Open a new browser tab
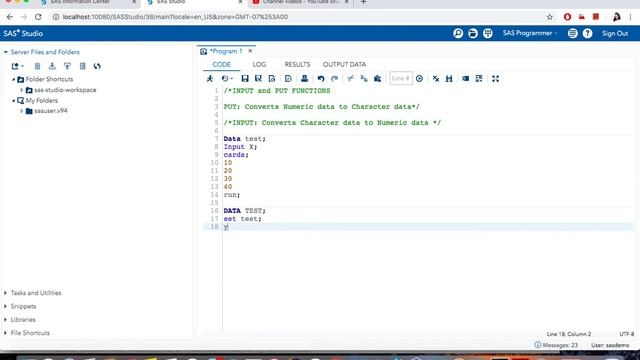The image size is (640, 360). (x=363, y=2)
